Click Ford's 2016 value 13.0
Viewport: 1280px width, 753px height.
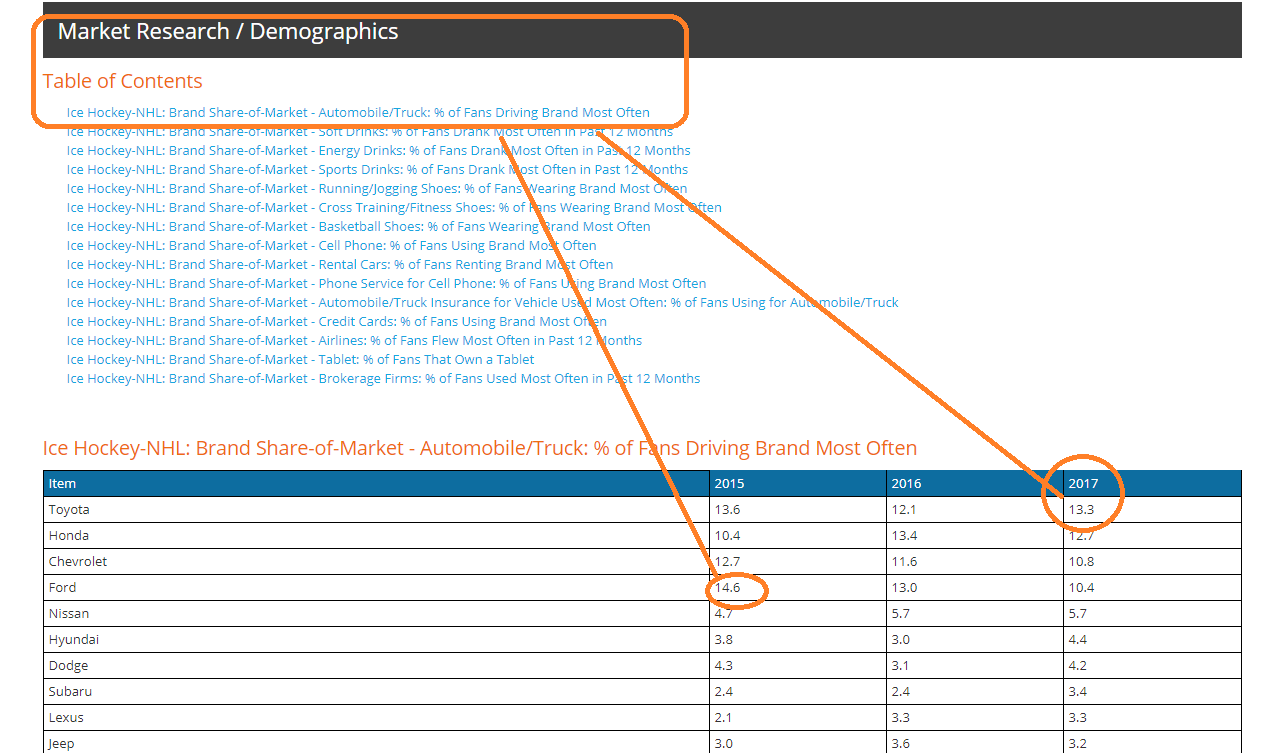(905, 588)
